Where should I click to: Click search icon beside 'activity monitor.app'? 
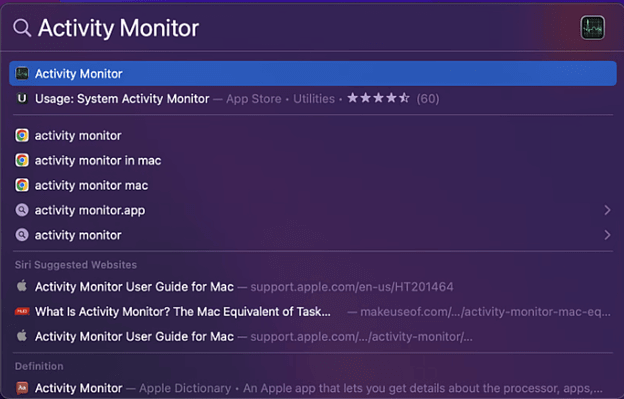[x=22, y=210]
